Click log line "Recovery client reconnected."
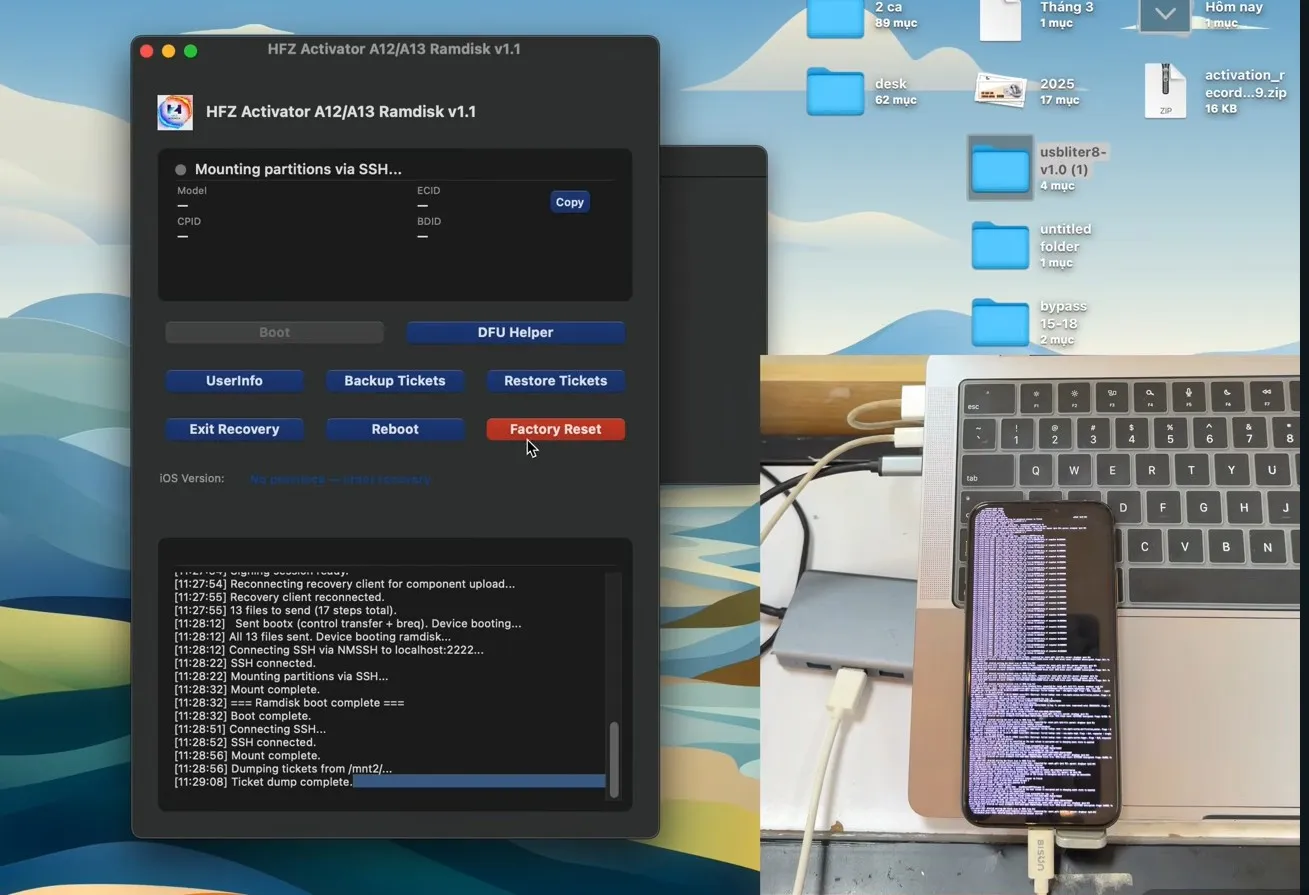The height and width of the screenshot is (895, 1309). click(279, 597)
